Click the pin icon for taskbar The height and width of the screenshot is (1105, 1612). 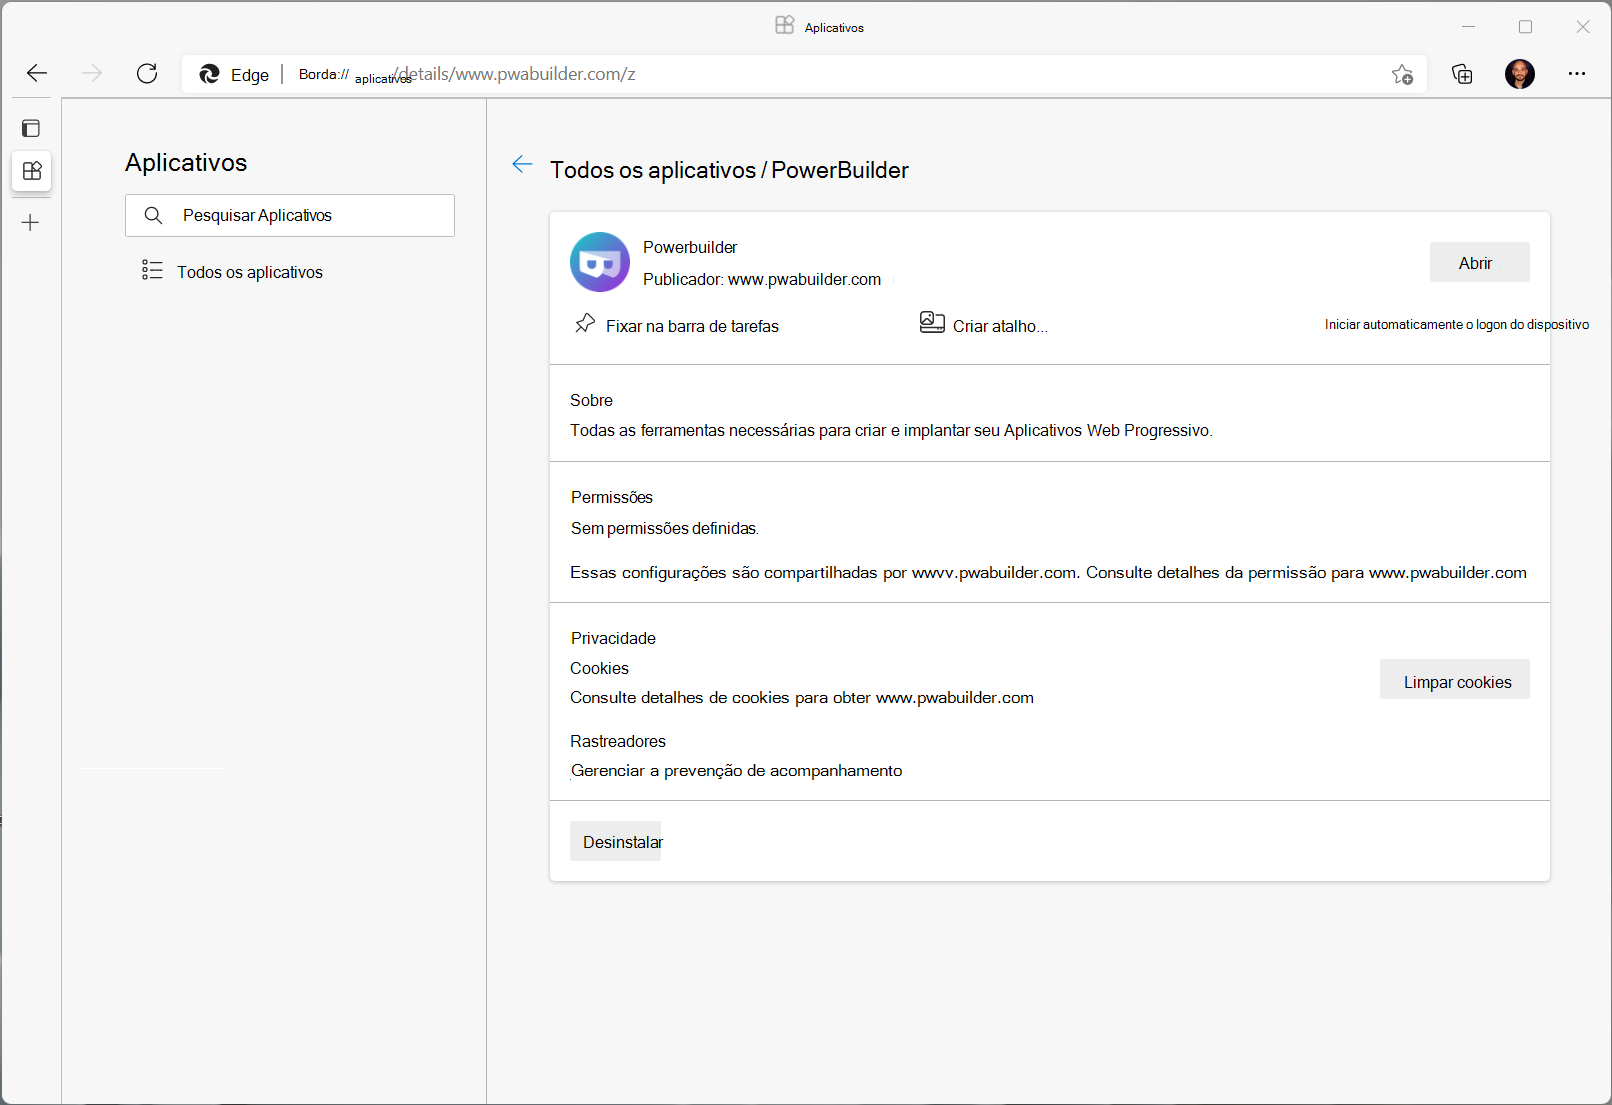coord(585,323)
